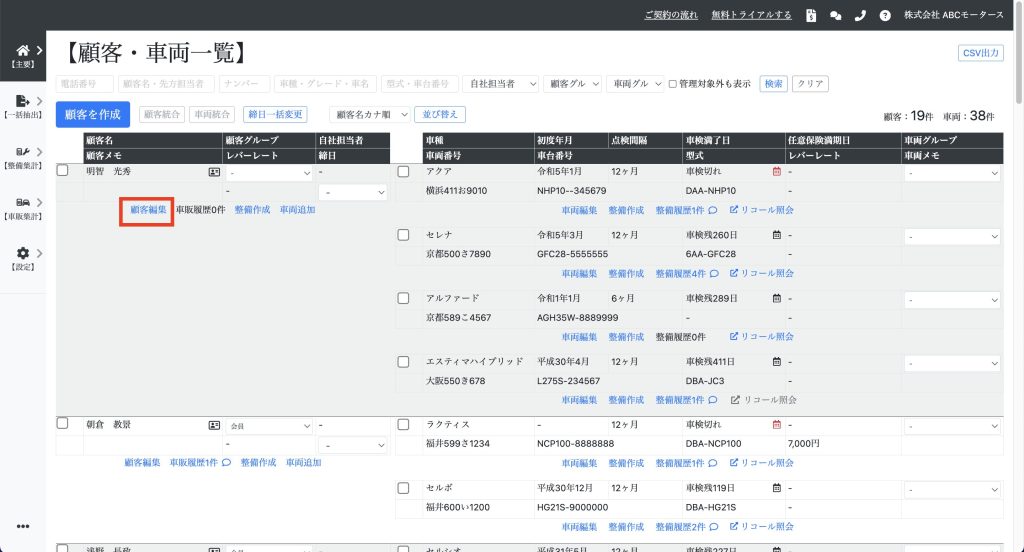This screenshot has width=1024, height=552.
Task: Focus the 顧客名・先方担当者 search field
Action: point(166,84)
